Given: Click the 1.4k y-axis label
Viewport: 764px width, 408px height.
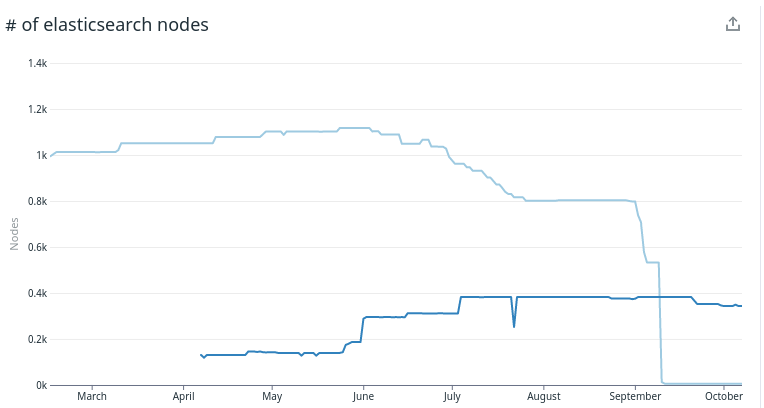Looking at the screenshot, I should click(38, 63).
